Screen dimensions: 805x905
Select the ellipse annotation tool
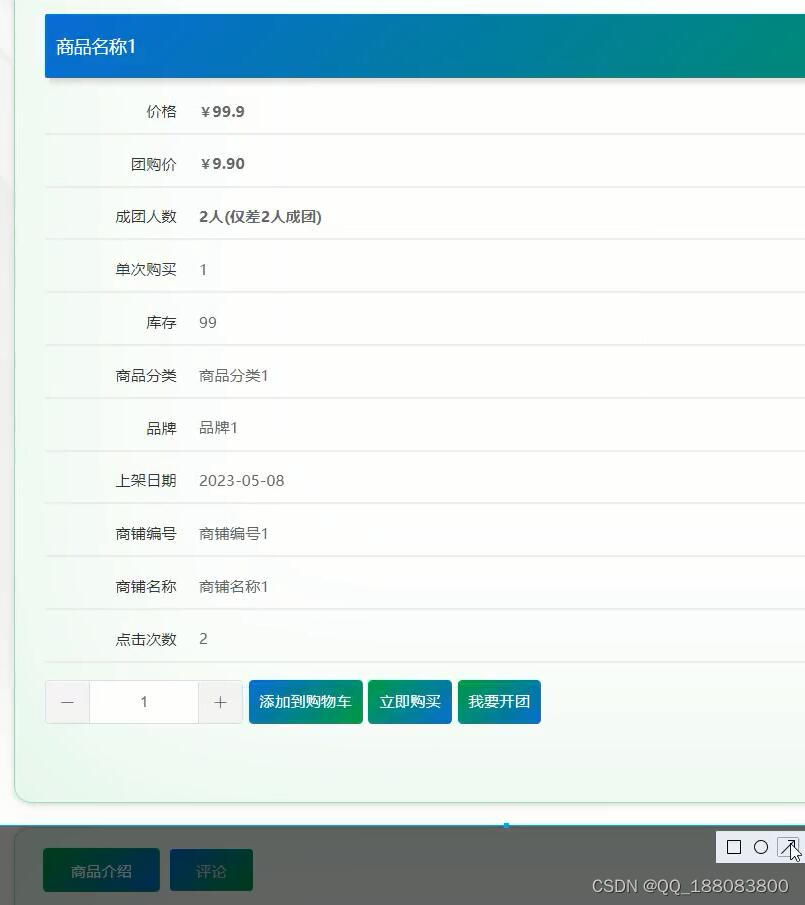pos(761,847)
